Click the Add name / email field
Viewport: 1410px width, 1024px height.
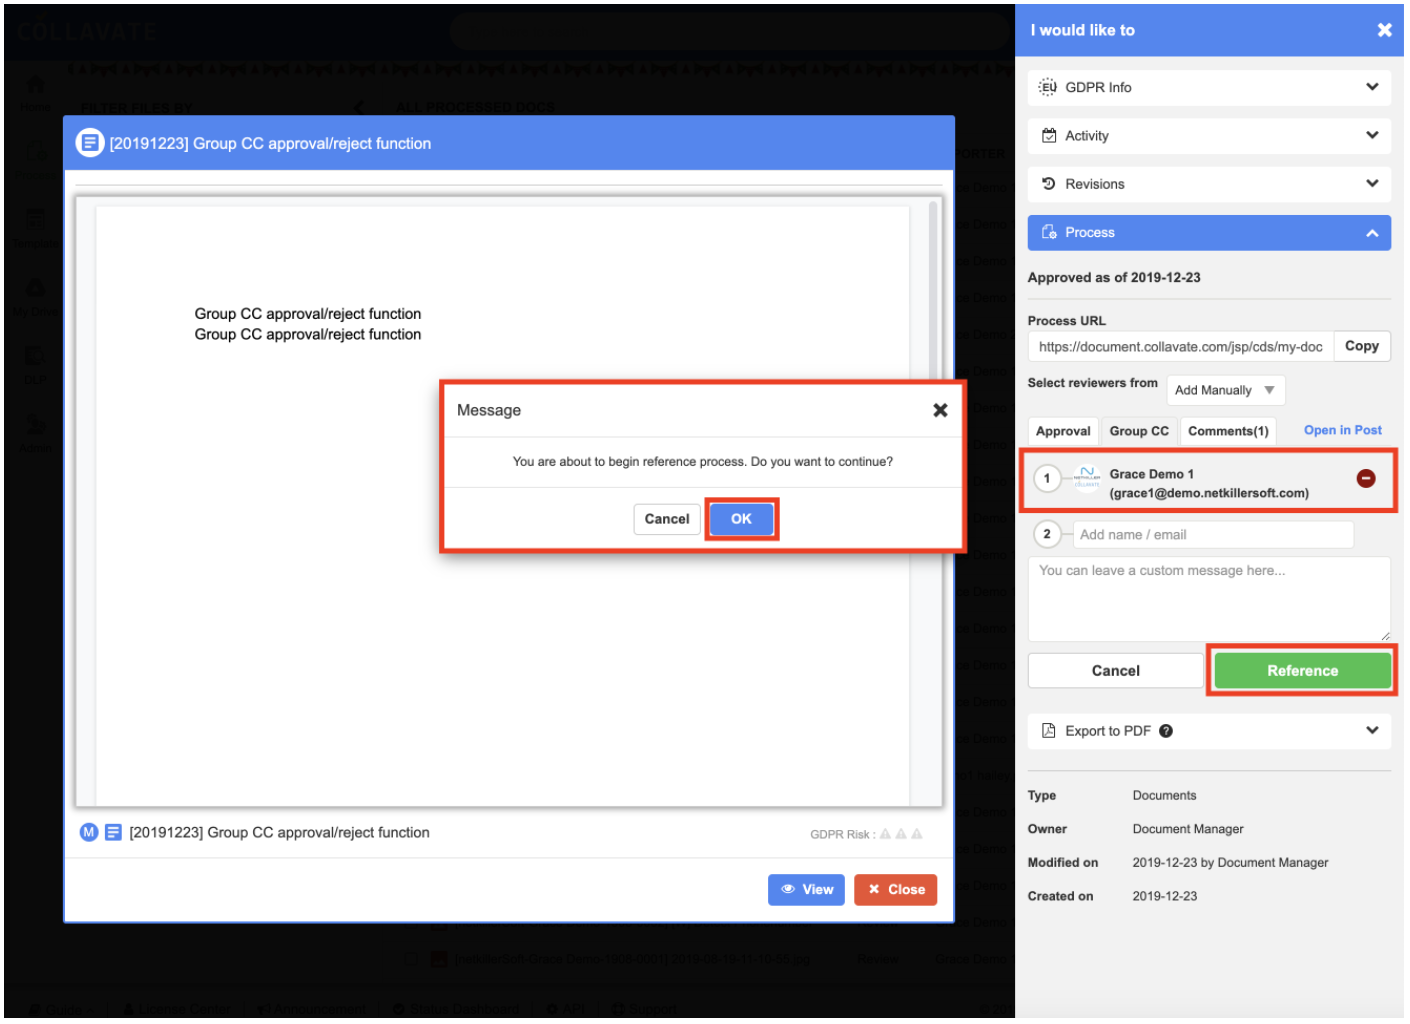[x=1213, y=535]
